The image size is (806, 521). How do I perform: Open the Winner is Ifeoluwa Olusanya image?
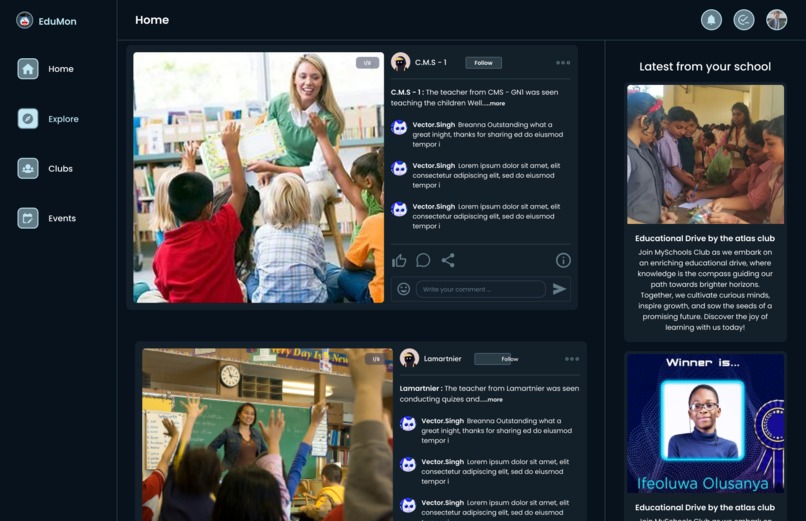pos(705,423)
